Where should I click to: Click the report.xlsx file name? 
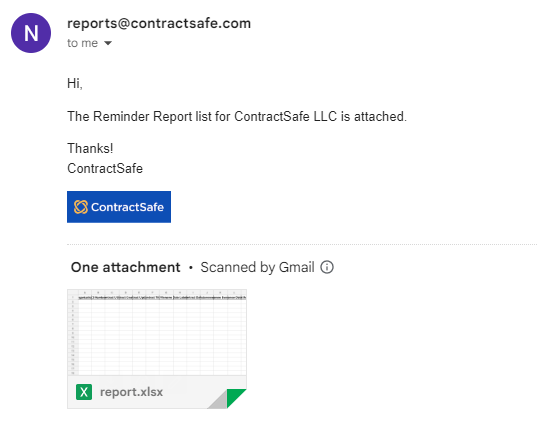pos(131,392)
